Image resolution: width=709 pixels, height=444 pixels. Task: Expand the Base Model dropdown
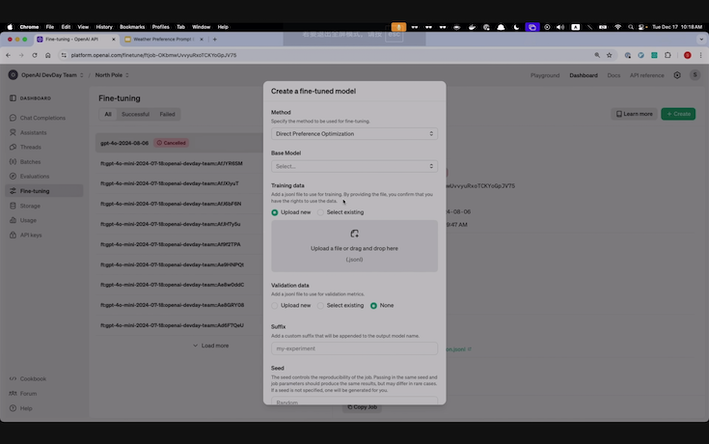point(354,166)
